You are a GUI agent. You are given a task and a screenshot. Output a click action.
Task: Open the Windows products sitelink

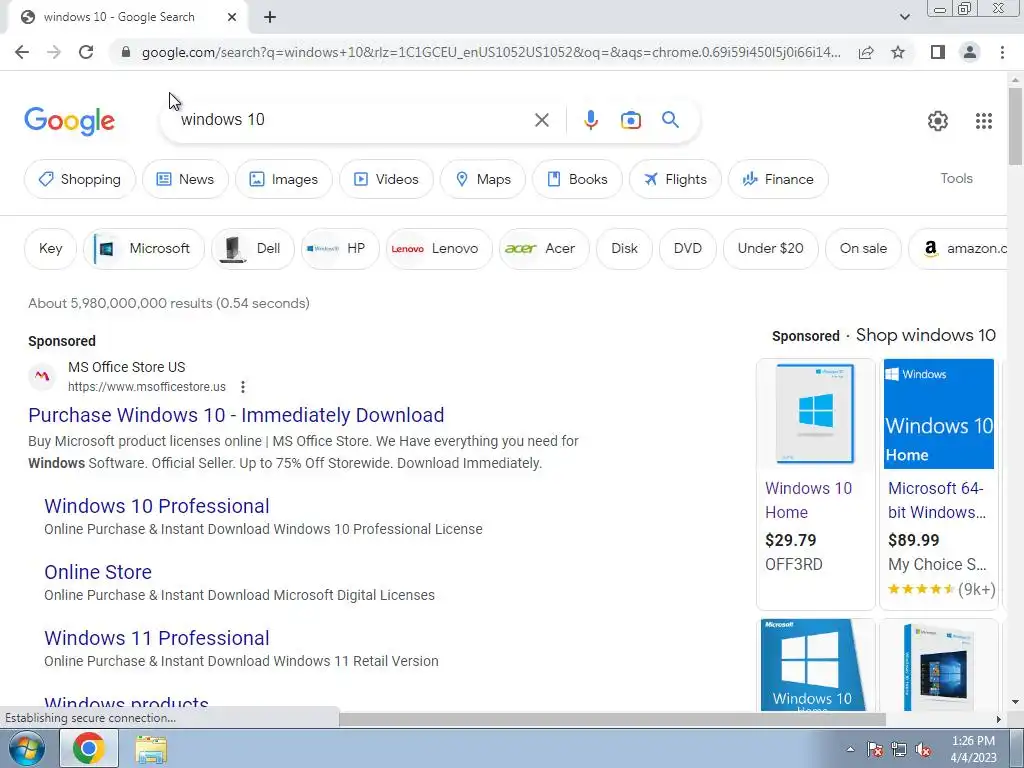(x=127, y=704)
